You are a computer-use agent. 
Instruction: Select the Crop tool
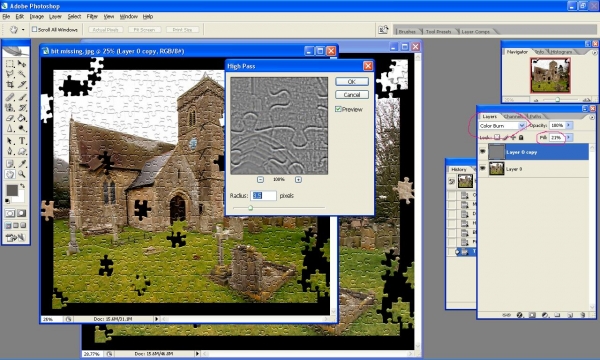[x=10, y=84]
